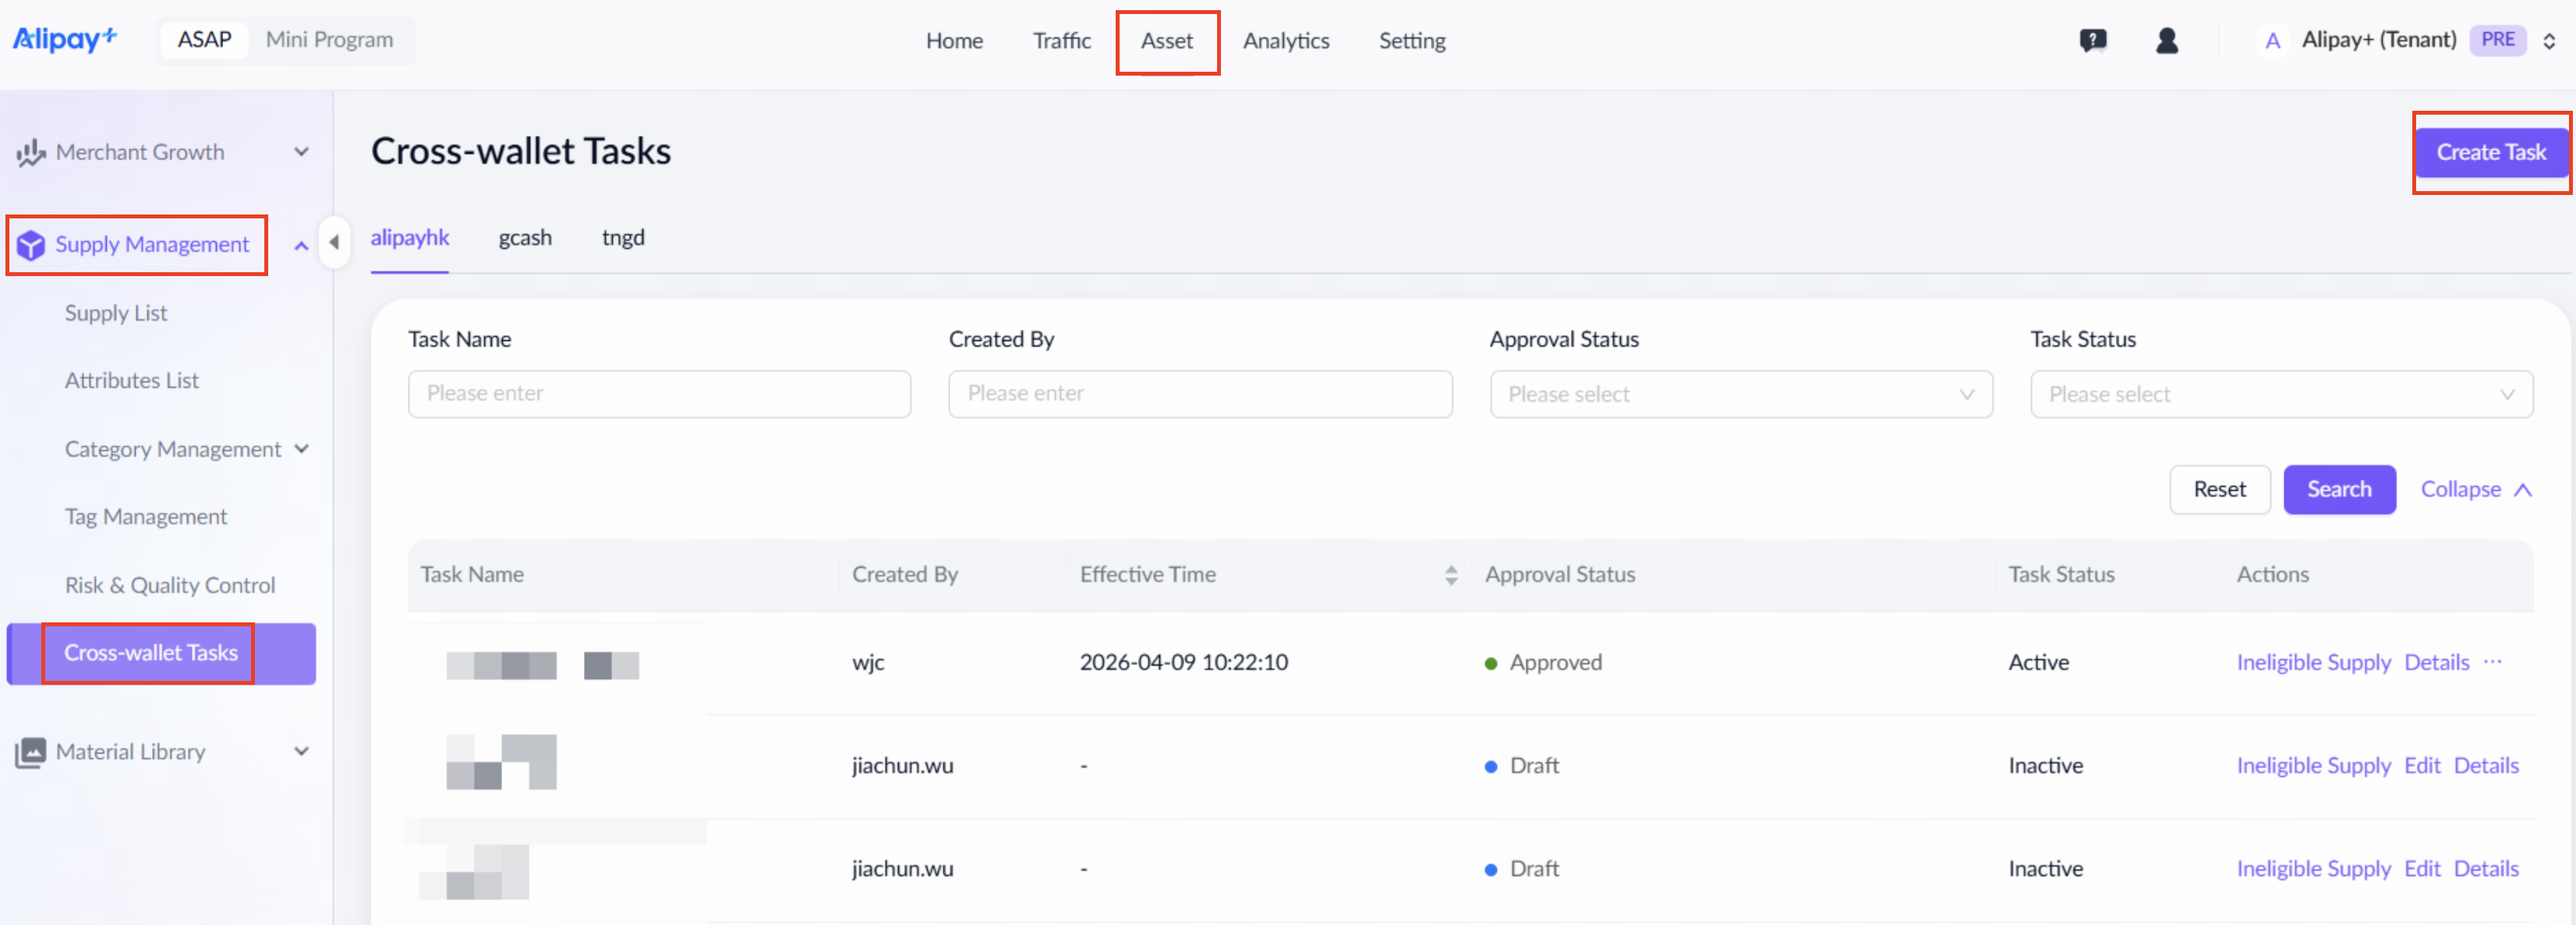The image size is (2576, 925).
Task: Open Ineligible Supply for the wjc task
Action: pos(2313,662)
